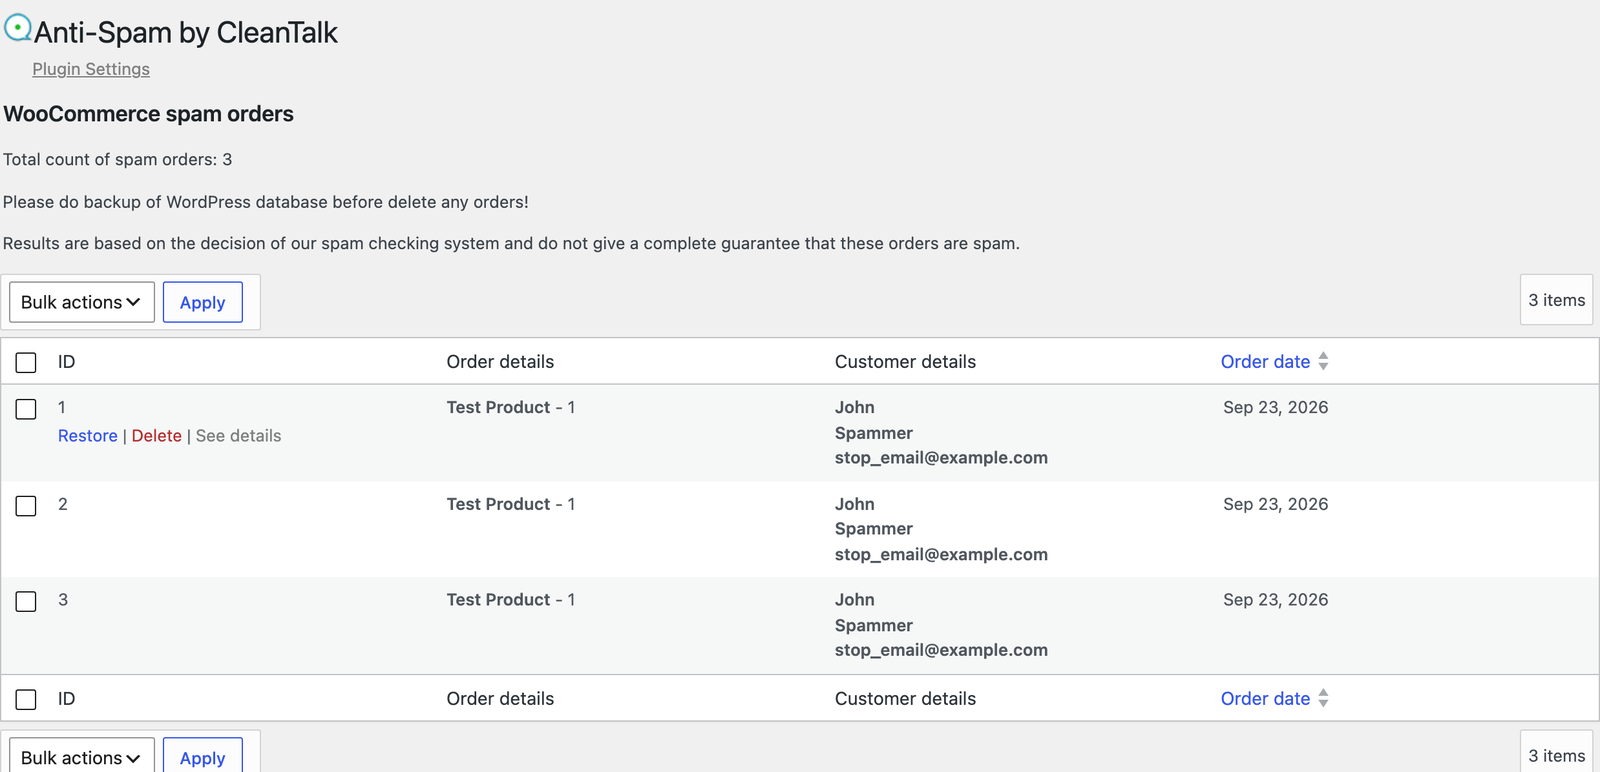Click the ID number 2 cell
1600x772 pixels.
pos(63,504)
